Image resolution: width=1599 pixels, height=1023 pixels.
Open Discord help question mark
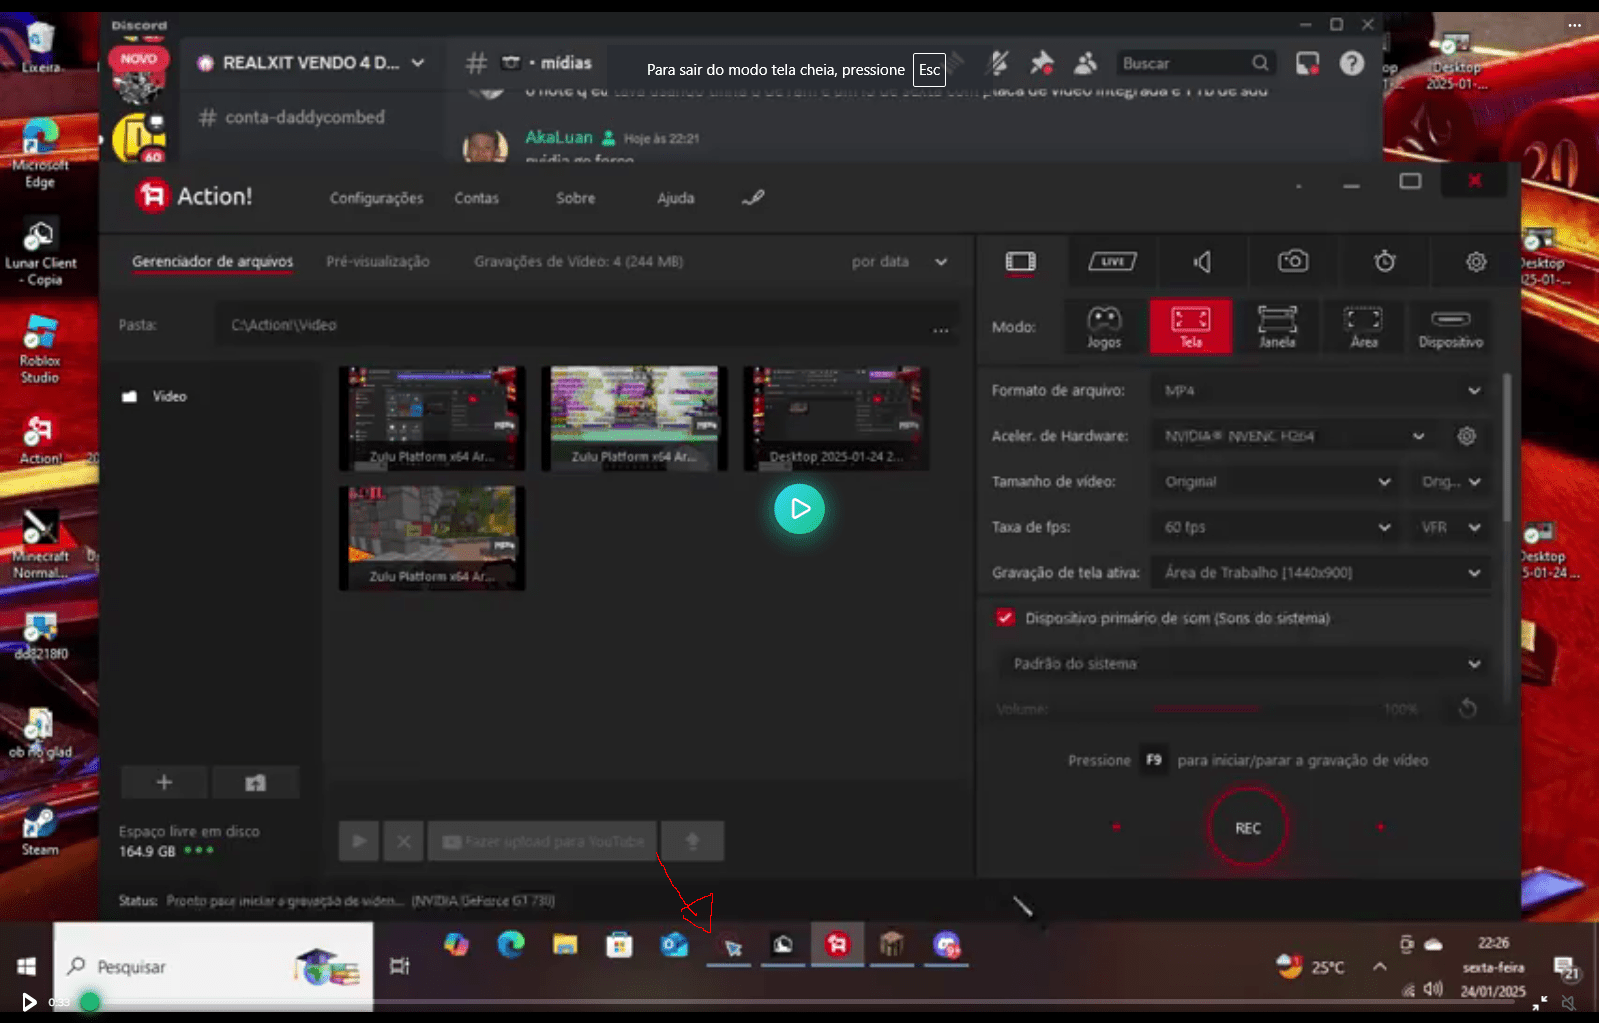point(1352,63)
